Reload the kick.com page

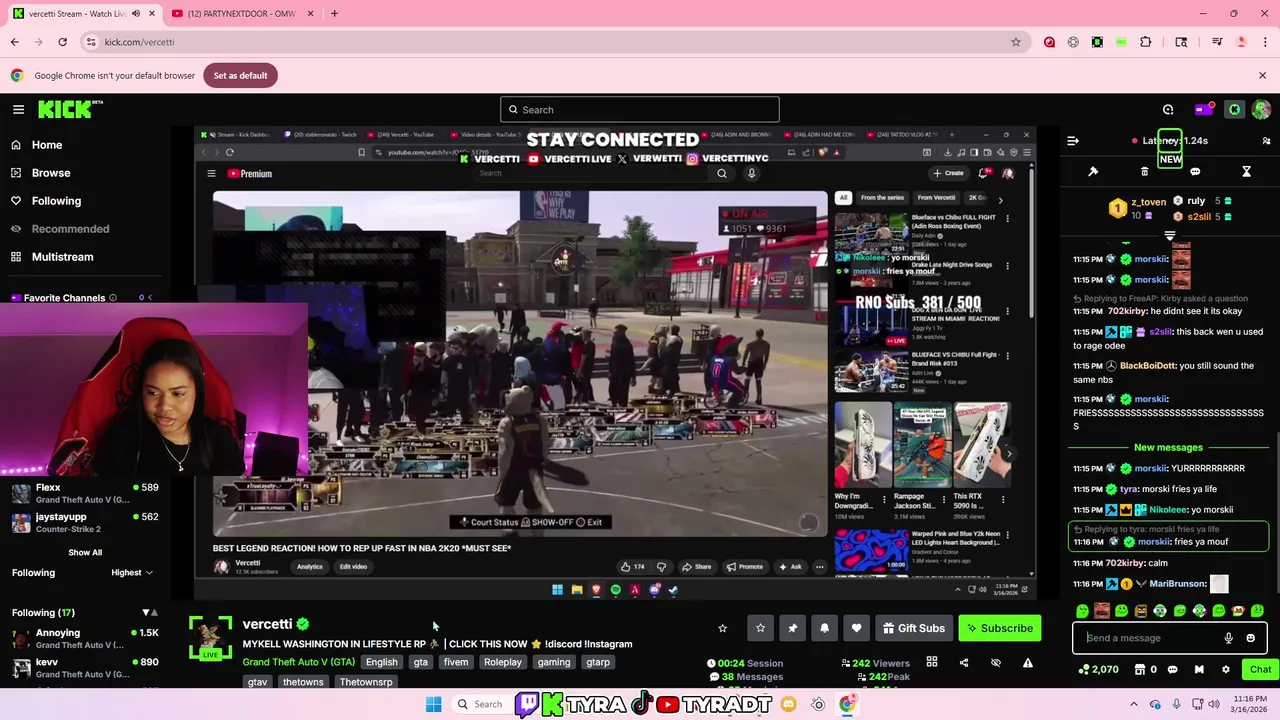[x=62, y=42]
